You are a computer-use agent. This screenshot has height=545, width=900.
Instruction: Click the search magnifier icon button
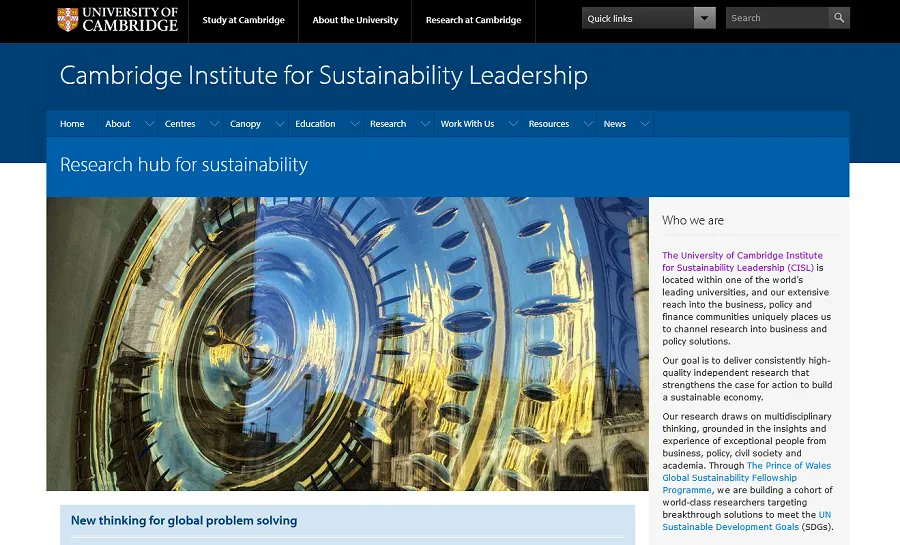point(839,18)
